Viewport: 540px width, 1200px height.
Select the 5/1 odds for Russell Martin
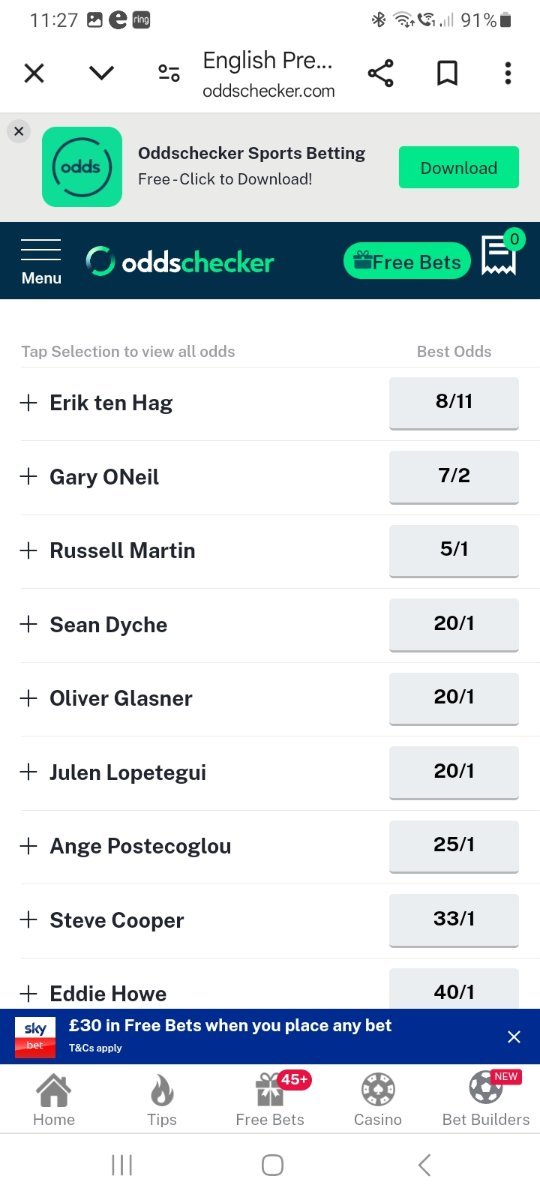pyautogui.click(x=454, y=550)
